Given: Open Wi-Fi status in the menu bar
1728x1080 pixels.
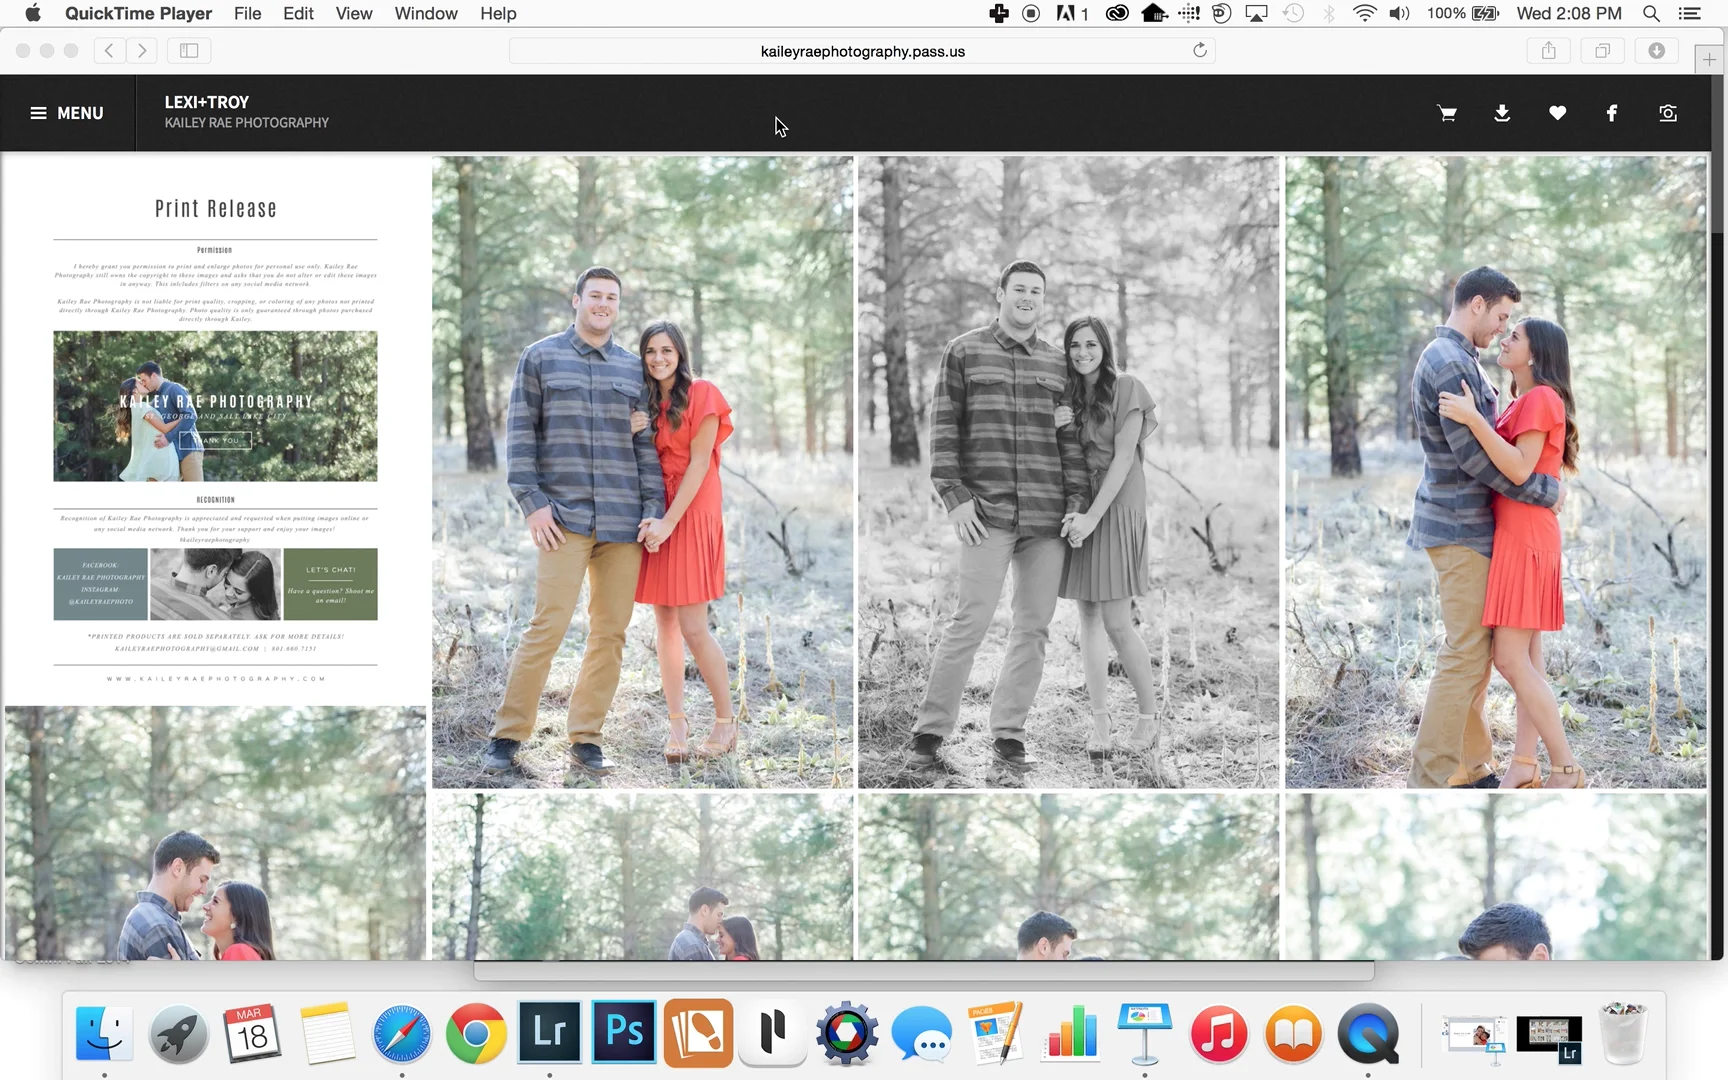Looking at the screenshot, I should click(x=1364, y=13).
